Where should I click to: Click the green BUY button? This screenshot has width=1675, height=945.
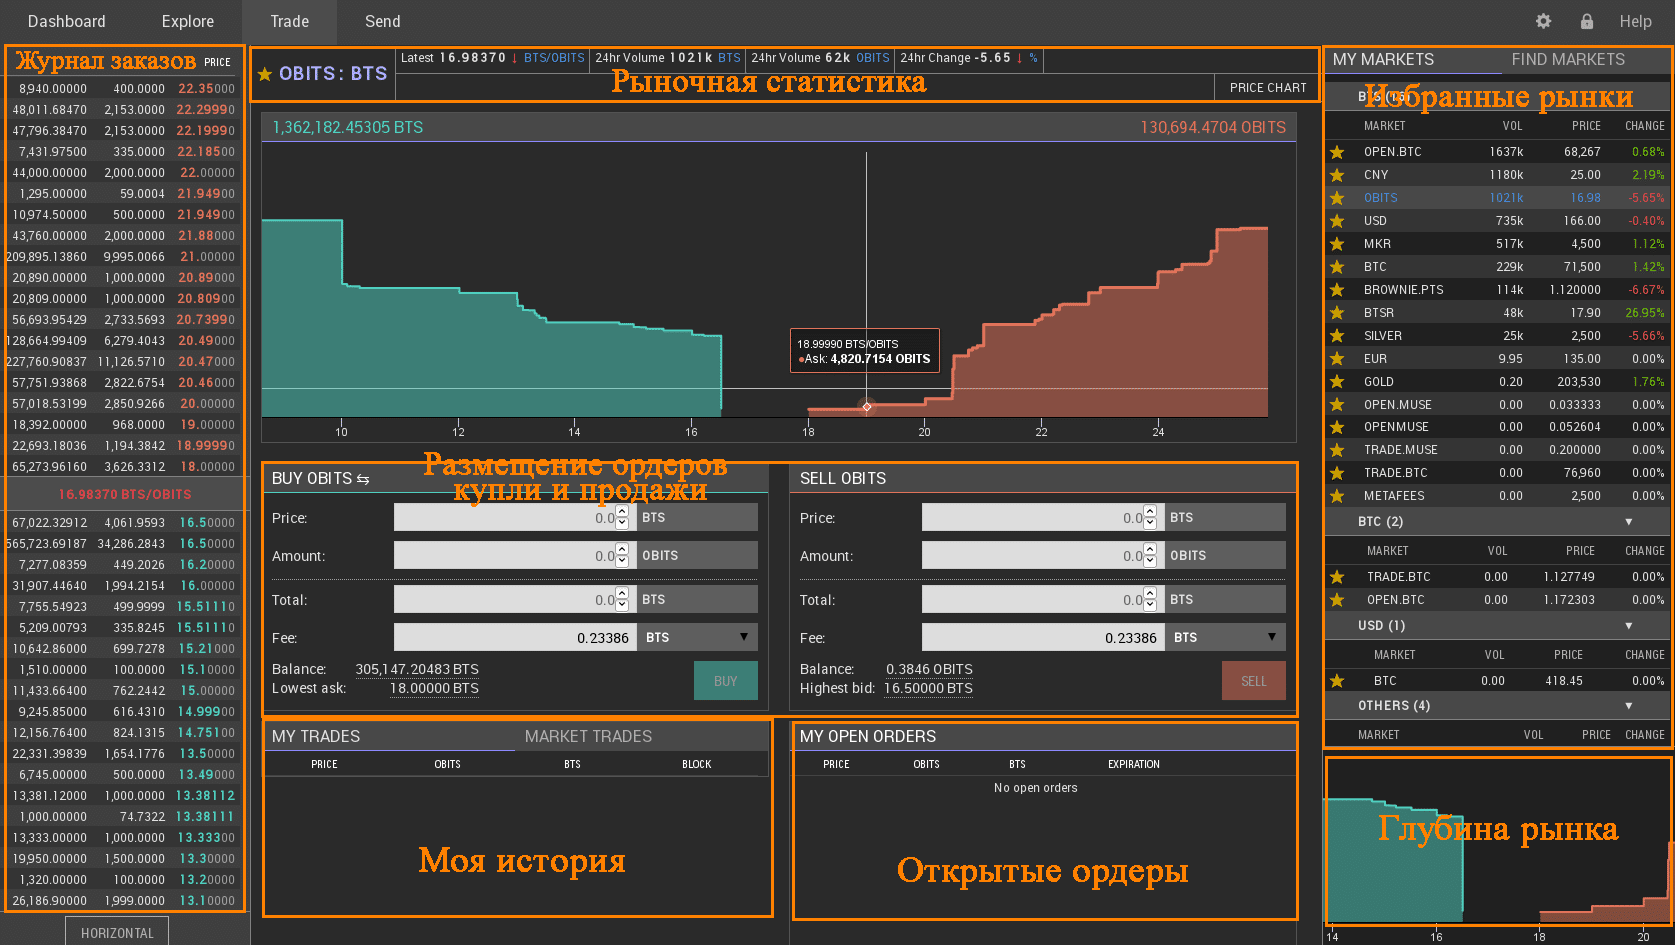pos(726,681)
